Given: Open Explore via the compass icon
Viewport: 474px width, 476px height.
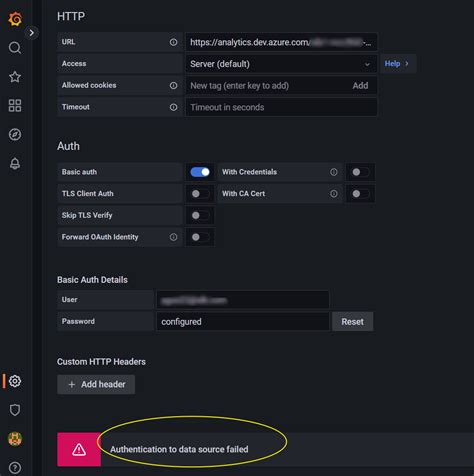Looking at the screenshot, I should [15, 135].
